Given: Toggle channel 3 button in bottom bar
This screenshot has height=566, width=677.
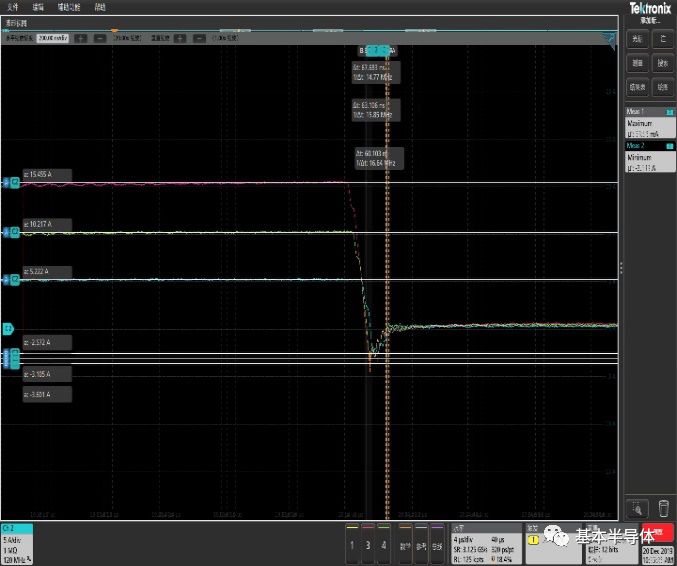Looking at the screenshot, I should 368,545.
